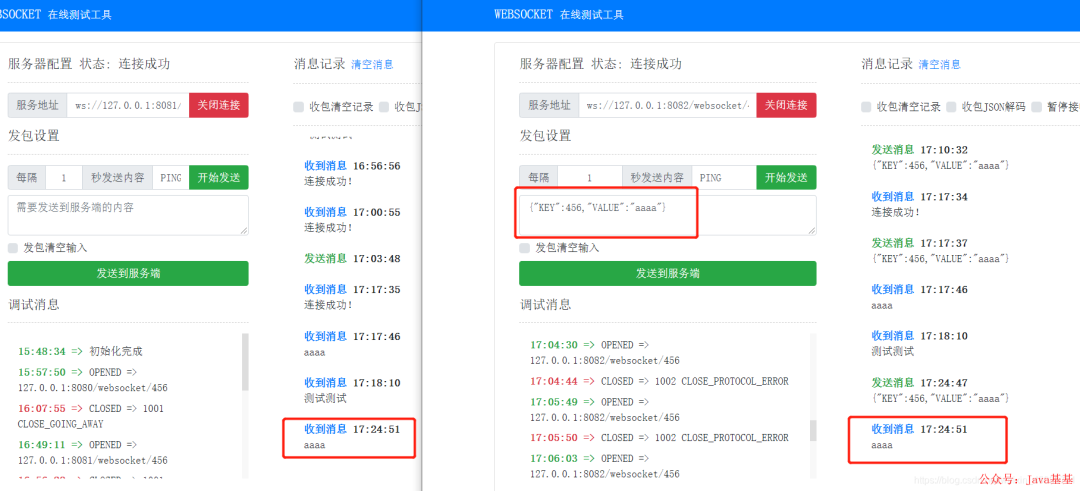The width and height of the screenshot is (1080, 491).
Task: Click right window debug log scrollbar
Action: coord(813,430)
